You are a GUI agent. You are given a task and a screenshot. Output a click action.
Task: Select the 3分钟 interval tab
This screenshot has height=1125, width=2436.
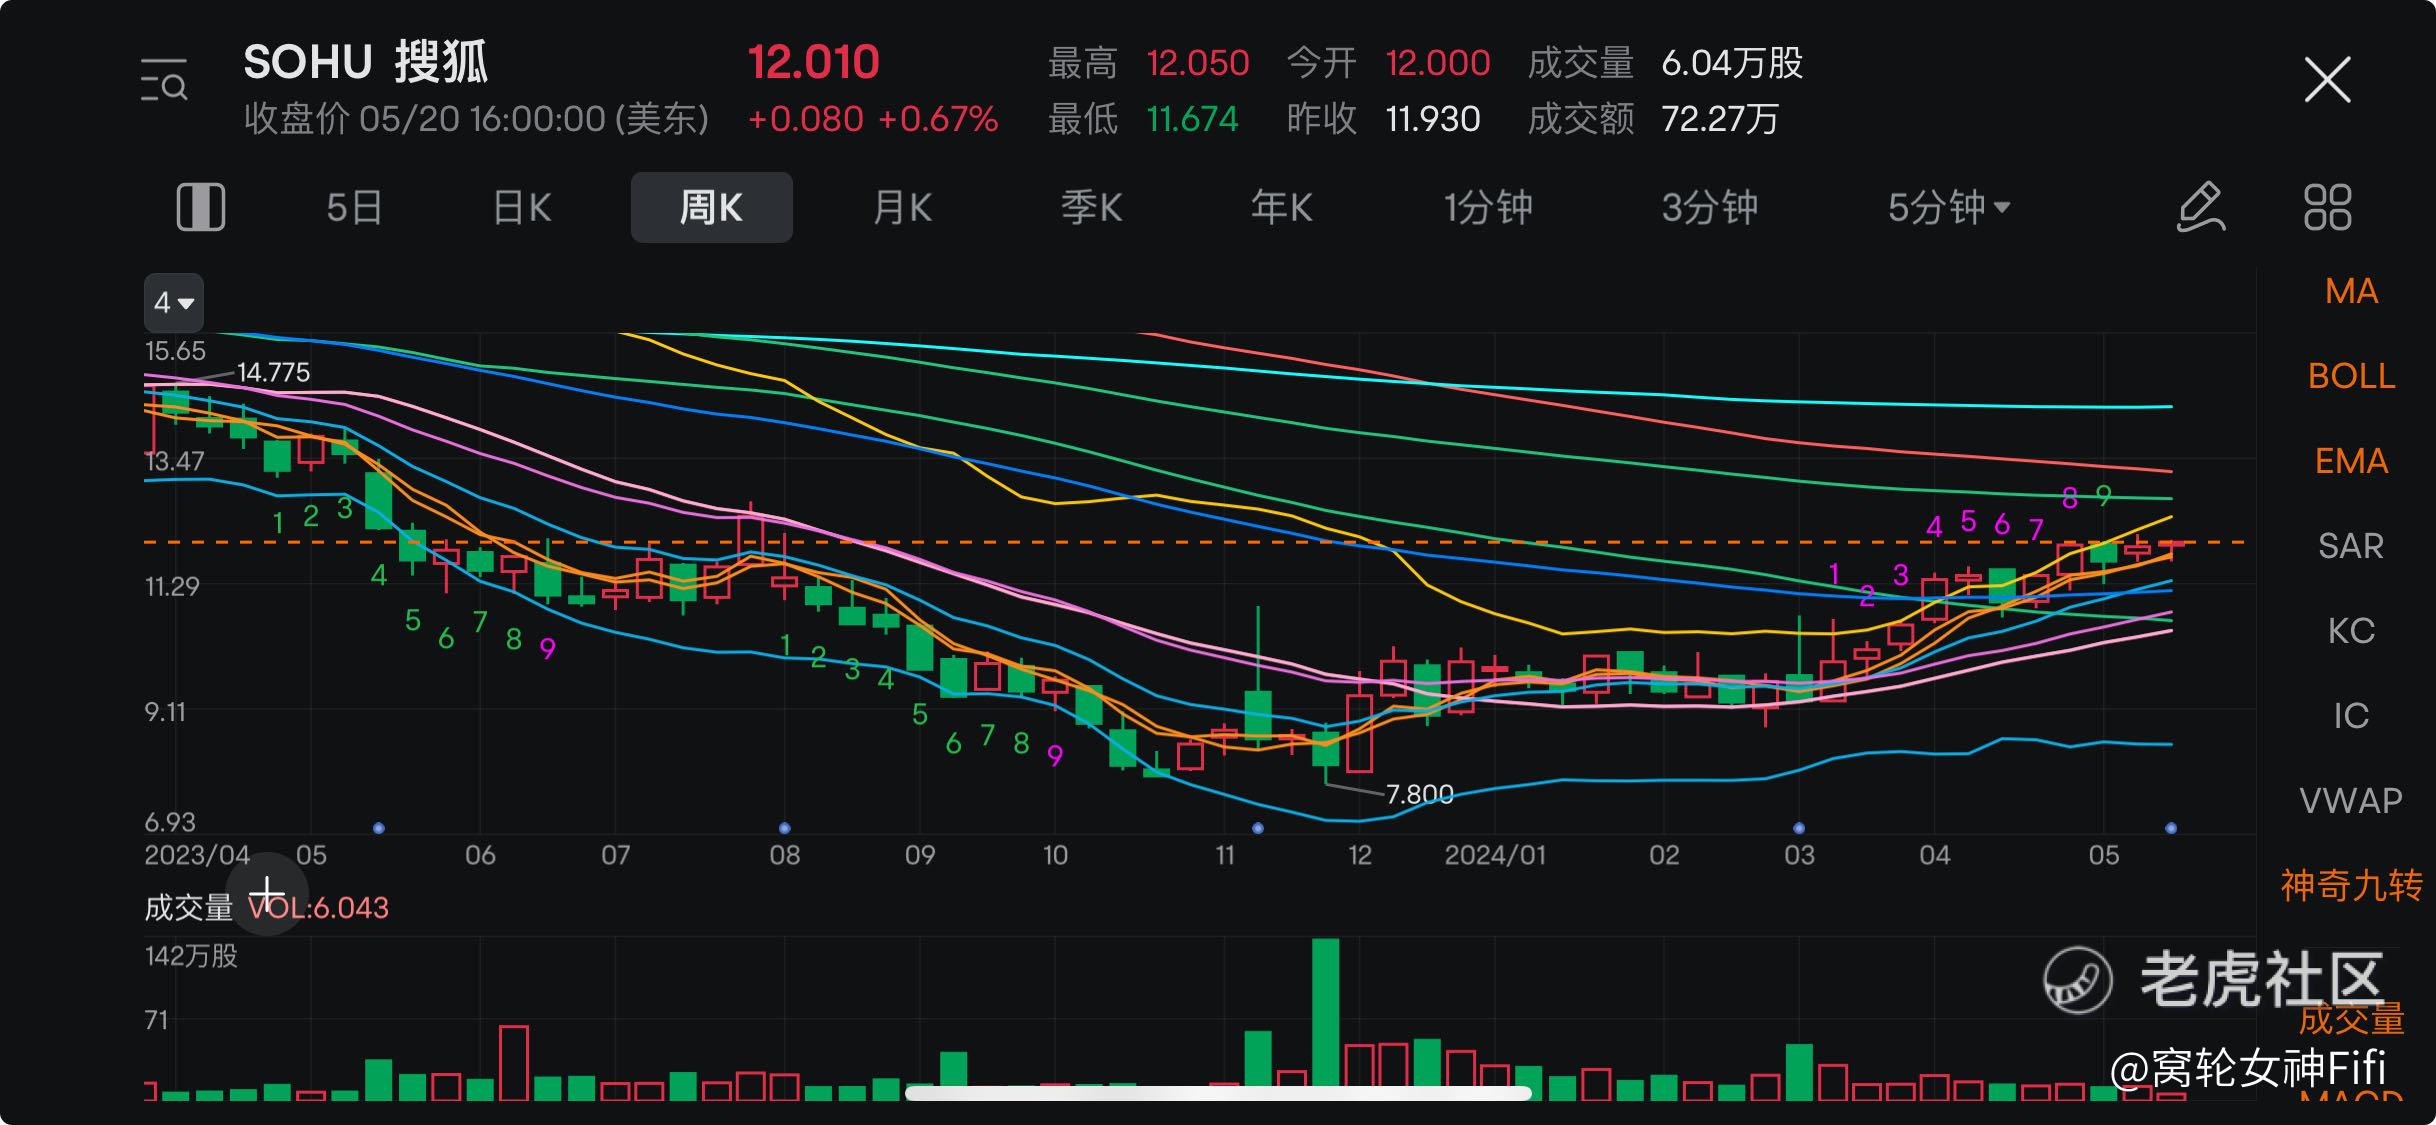1709,207
